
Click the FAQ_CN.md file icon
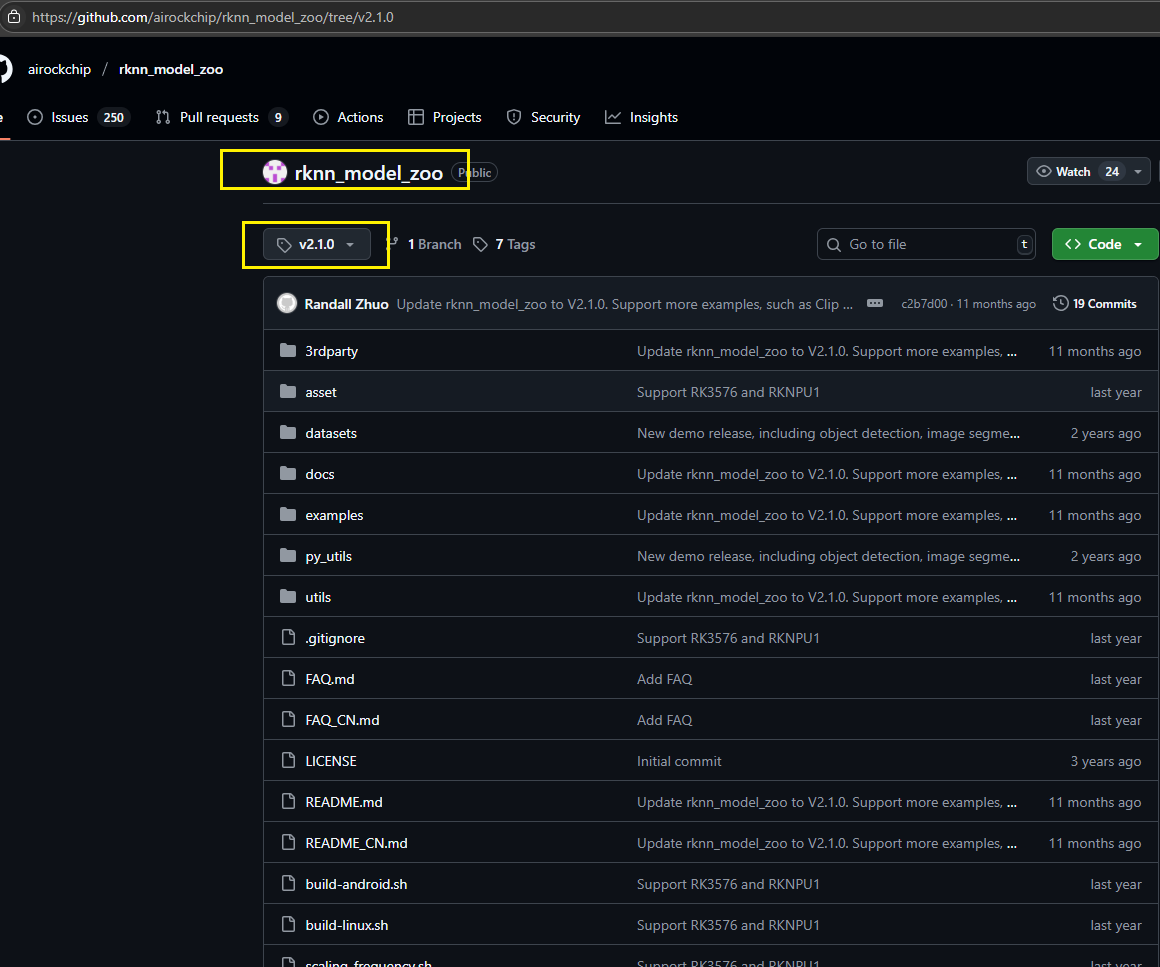[289, 719]
